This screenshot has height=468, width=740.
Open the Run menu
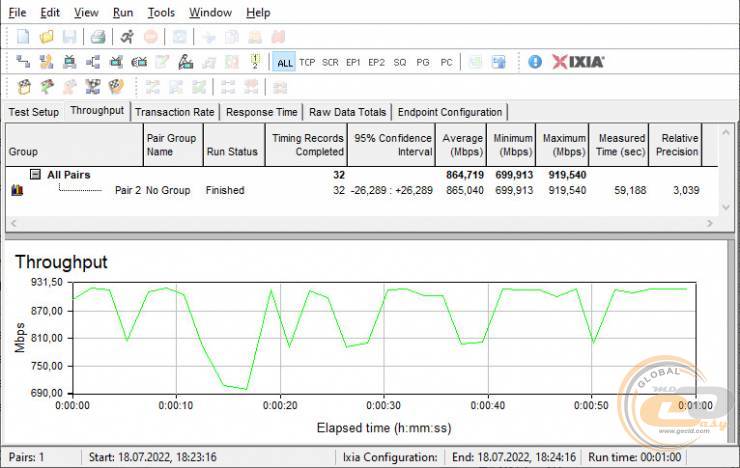[x=123, y=13]
